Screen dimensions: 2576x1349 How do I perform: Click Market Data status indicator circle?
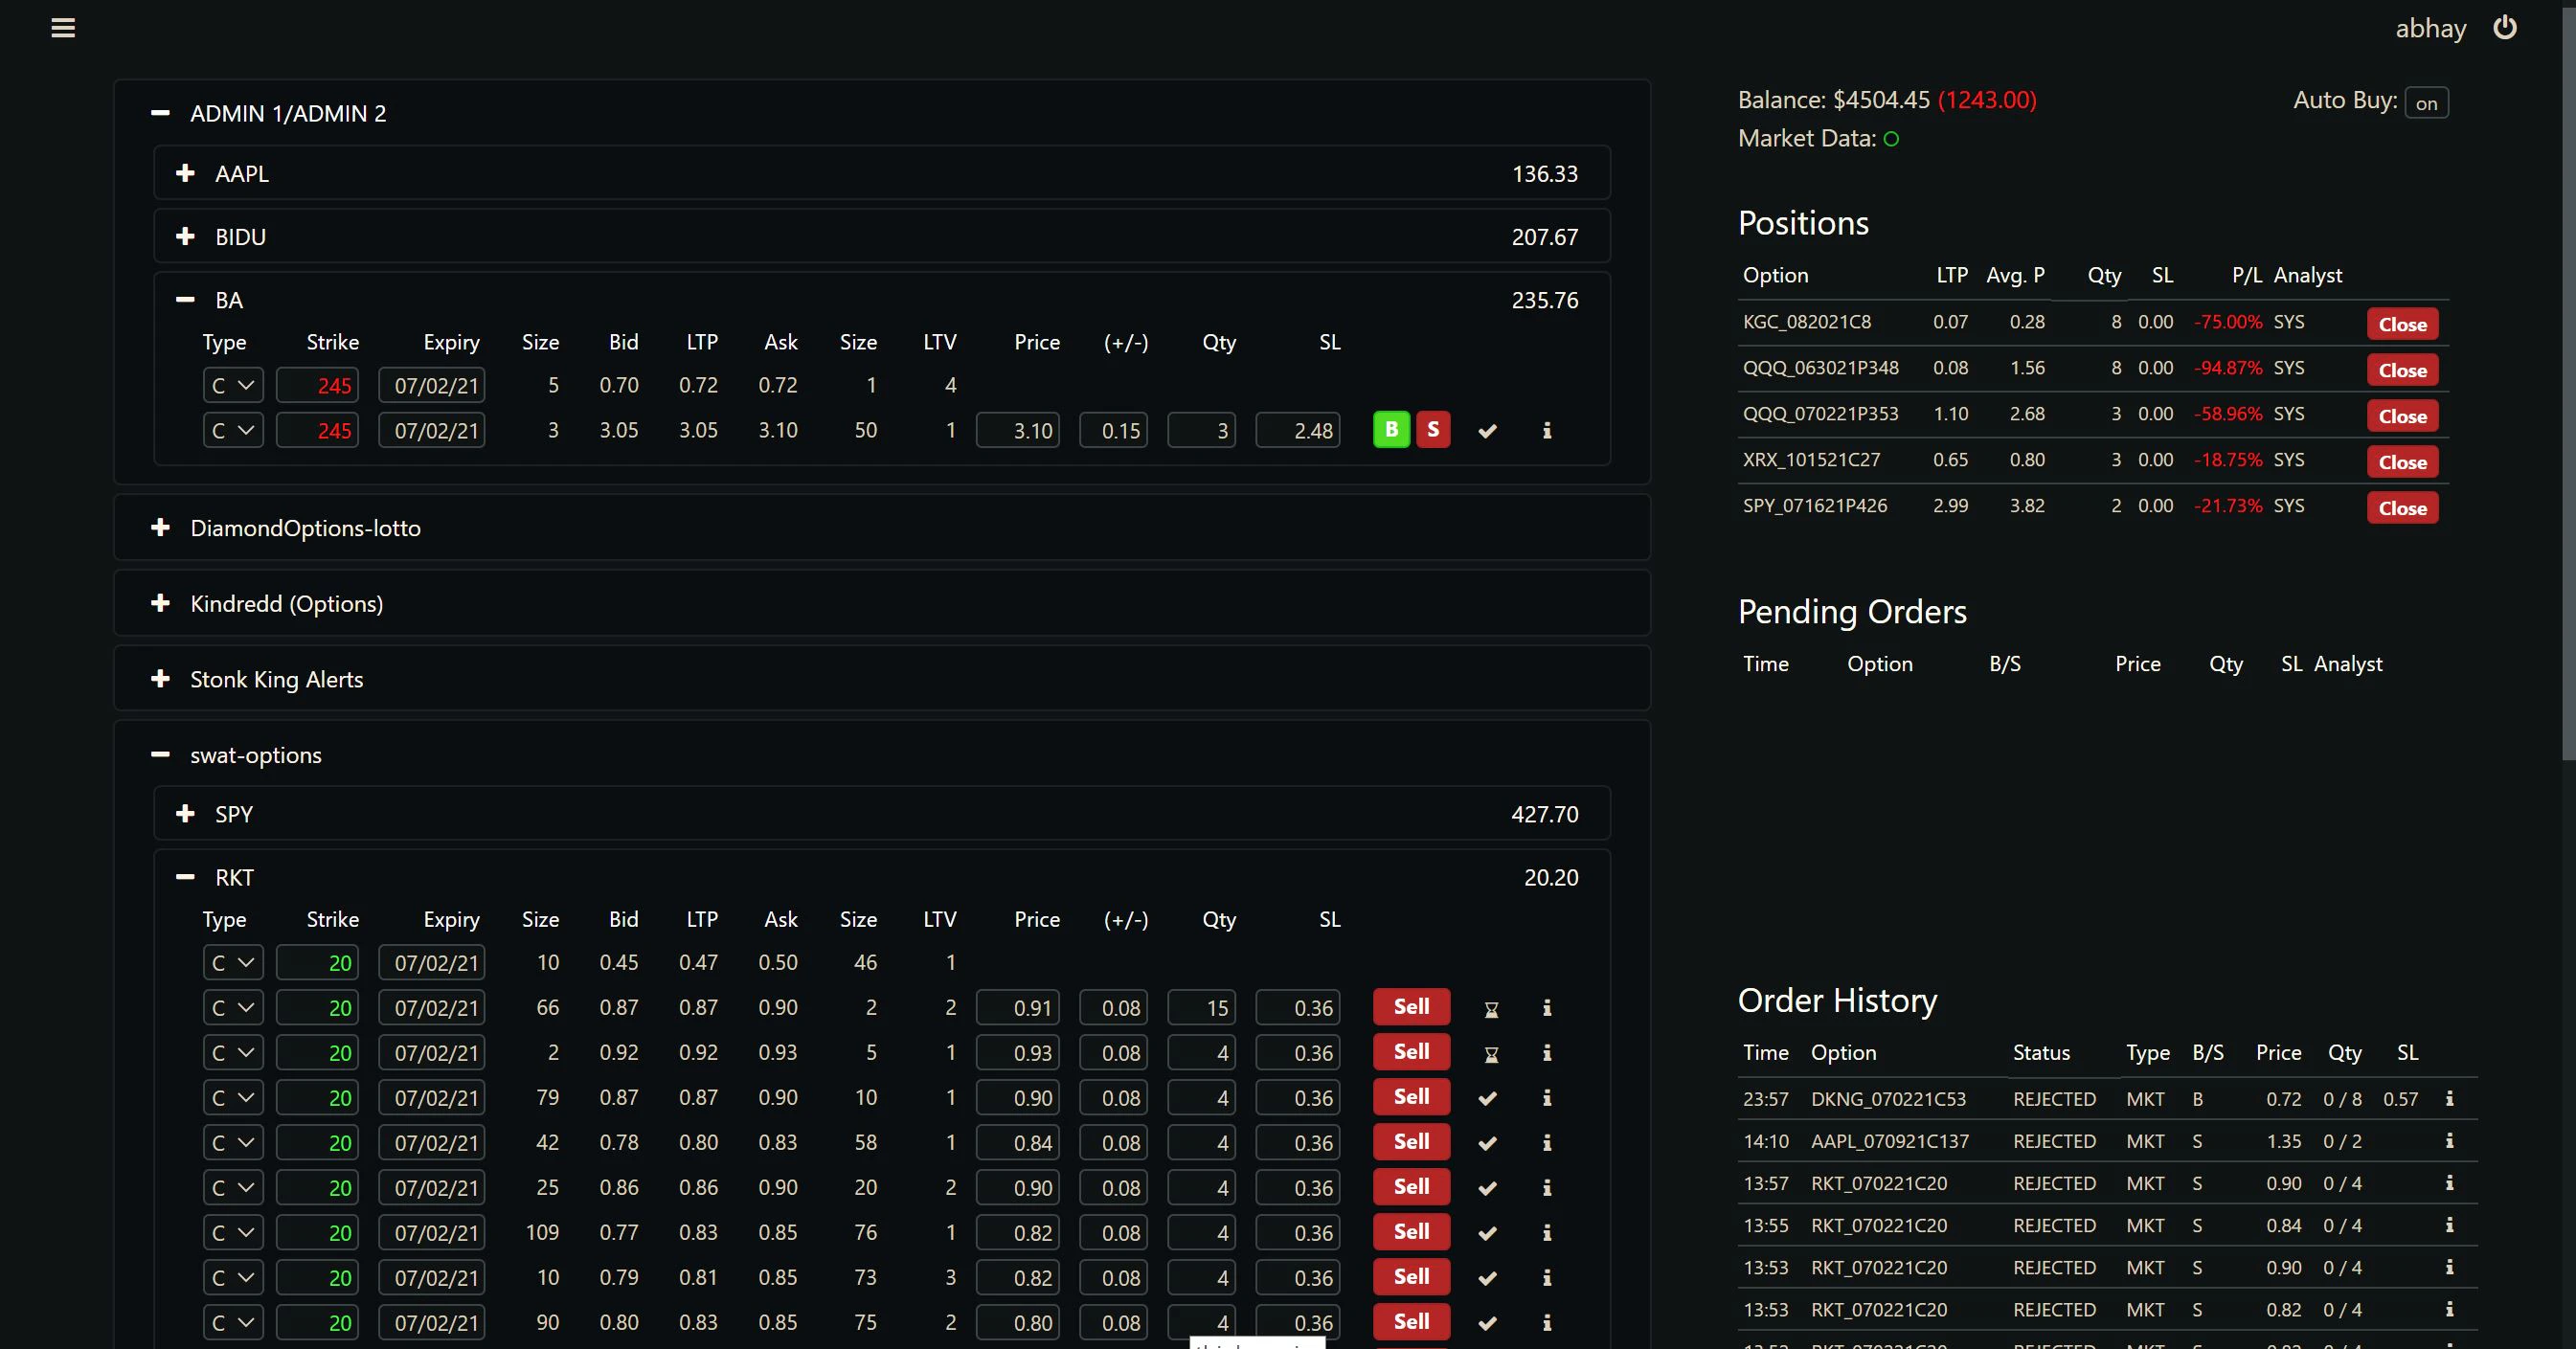click(x=1891, y=139)
